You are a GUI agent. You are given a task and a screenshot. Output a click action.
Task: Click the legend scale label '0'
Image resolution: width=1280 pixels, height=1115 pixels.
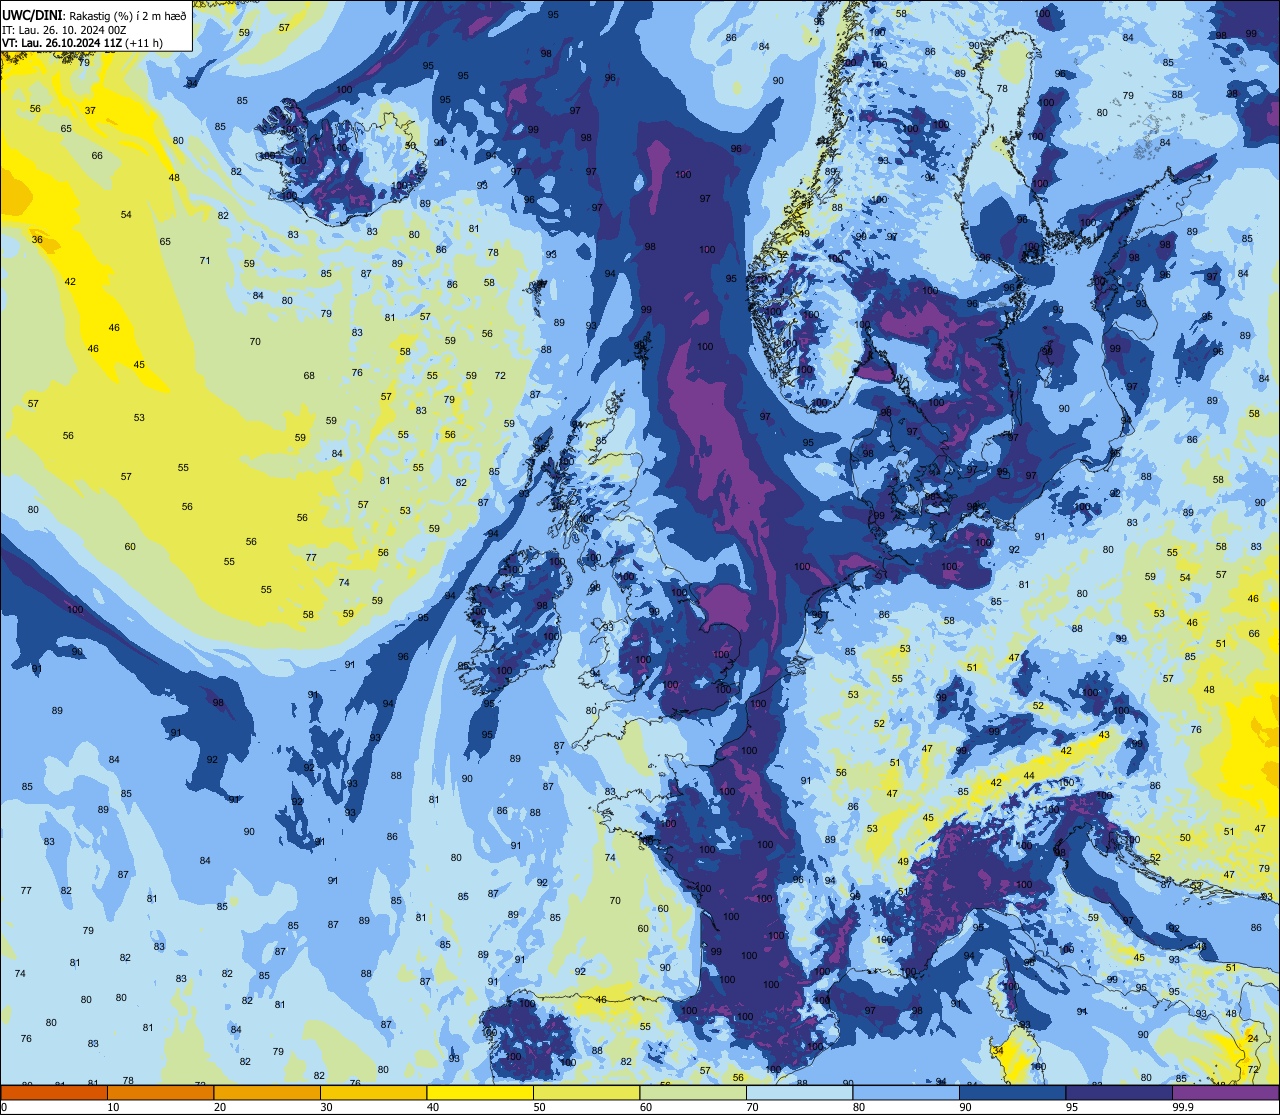click(x=4, y=1108)
